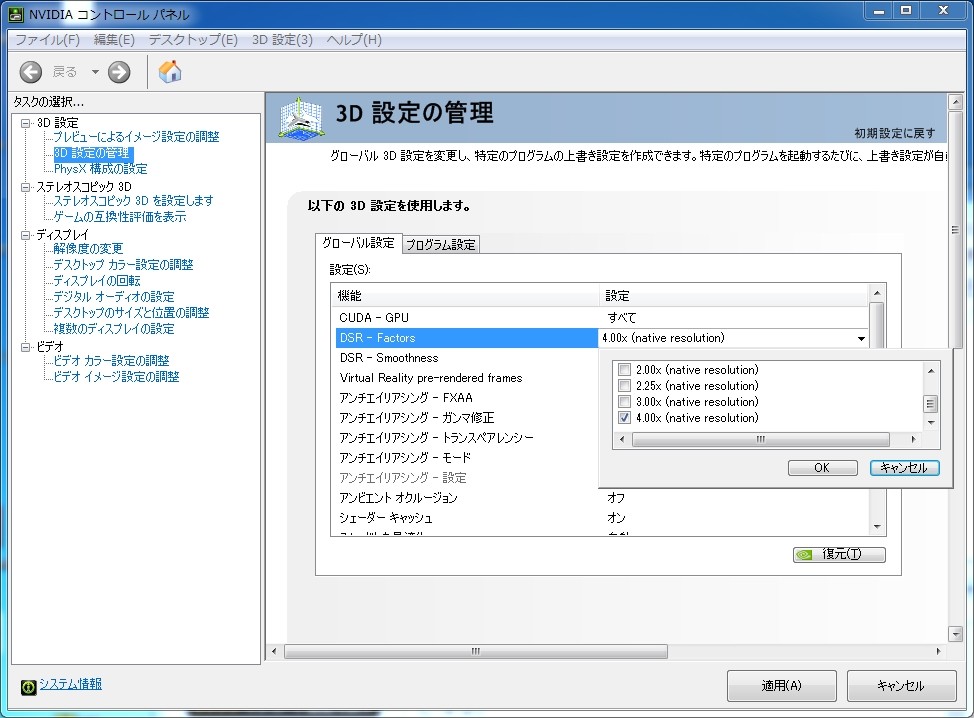
Task: Click the 機能 column header
Action: [466, 296]
